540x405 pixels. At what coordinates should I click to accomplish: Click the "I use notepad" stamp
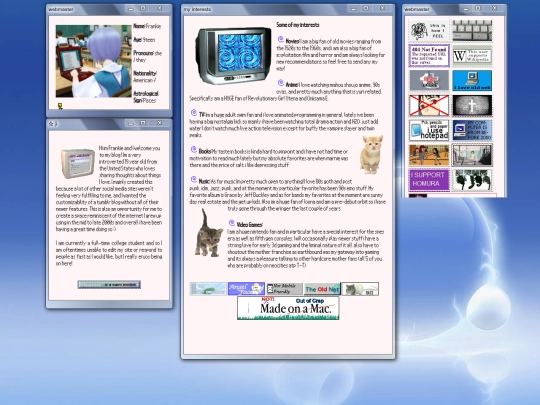[x=429, y=130]
